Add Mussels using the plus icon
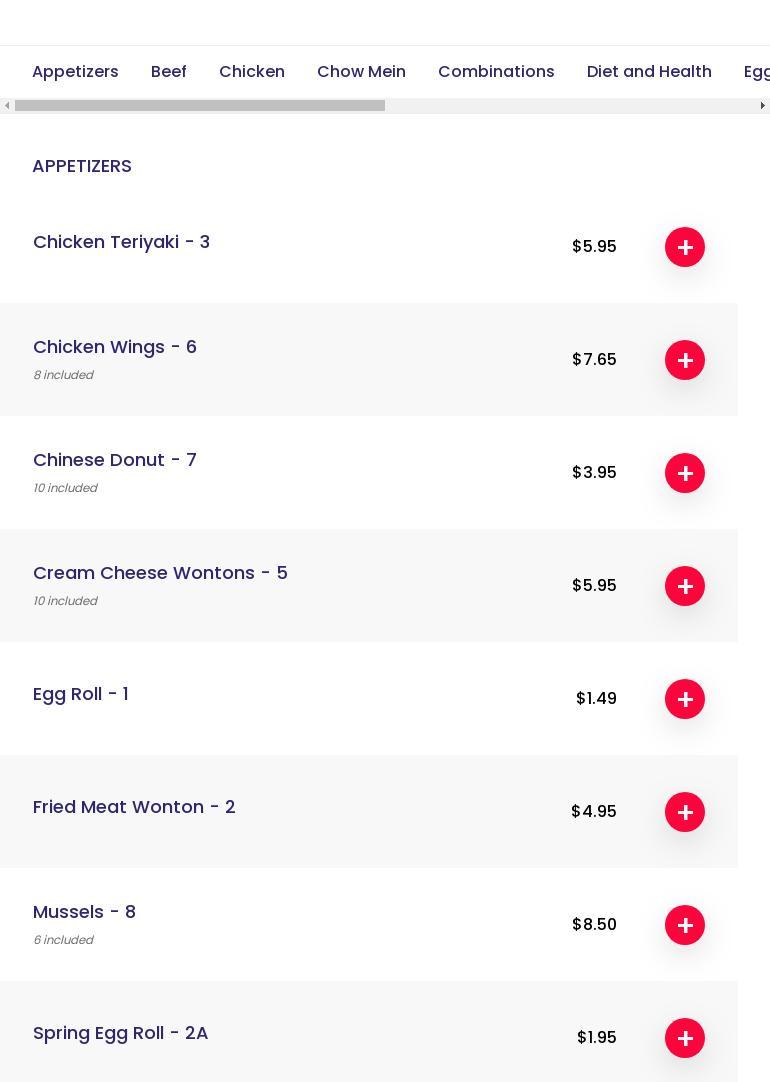 [x=685, y=925]
